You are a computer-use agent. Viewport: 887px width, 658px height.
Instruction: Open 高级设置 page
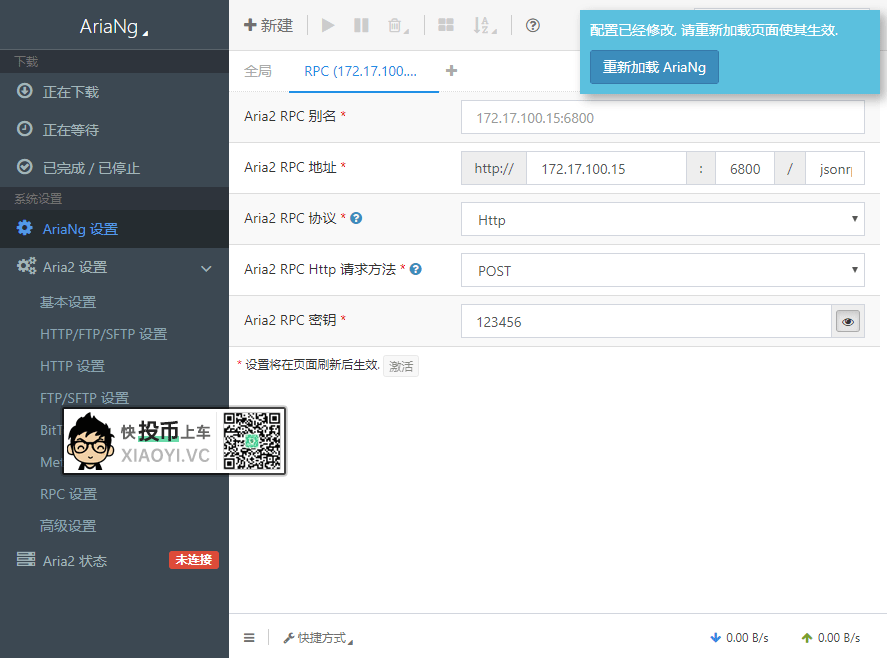pos(68,526)
